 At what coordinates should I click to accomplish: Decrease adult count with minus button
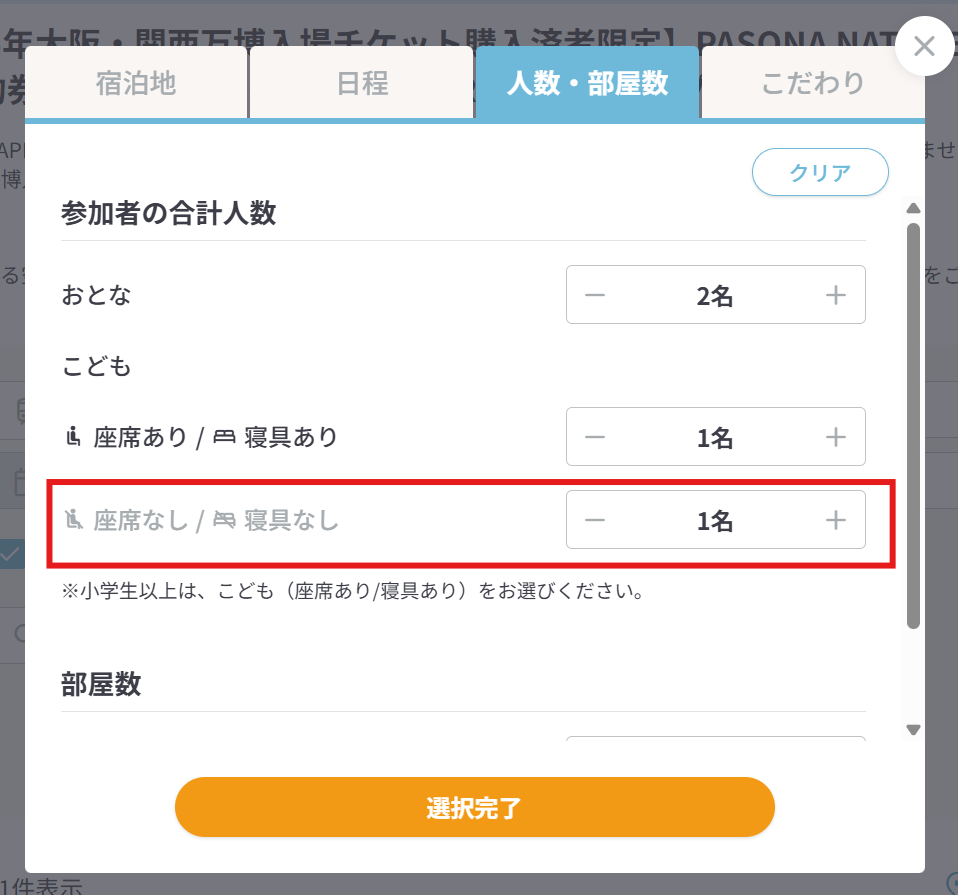pos(595,296)
